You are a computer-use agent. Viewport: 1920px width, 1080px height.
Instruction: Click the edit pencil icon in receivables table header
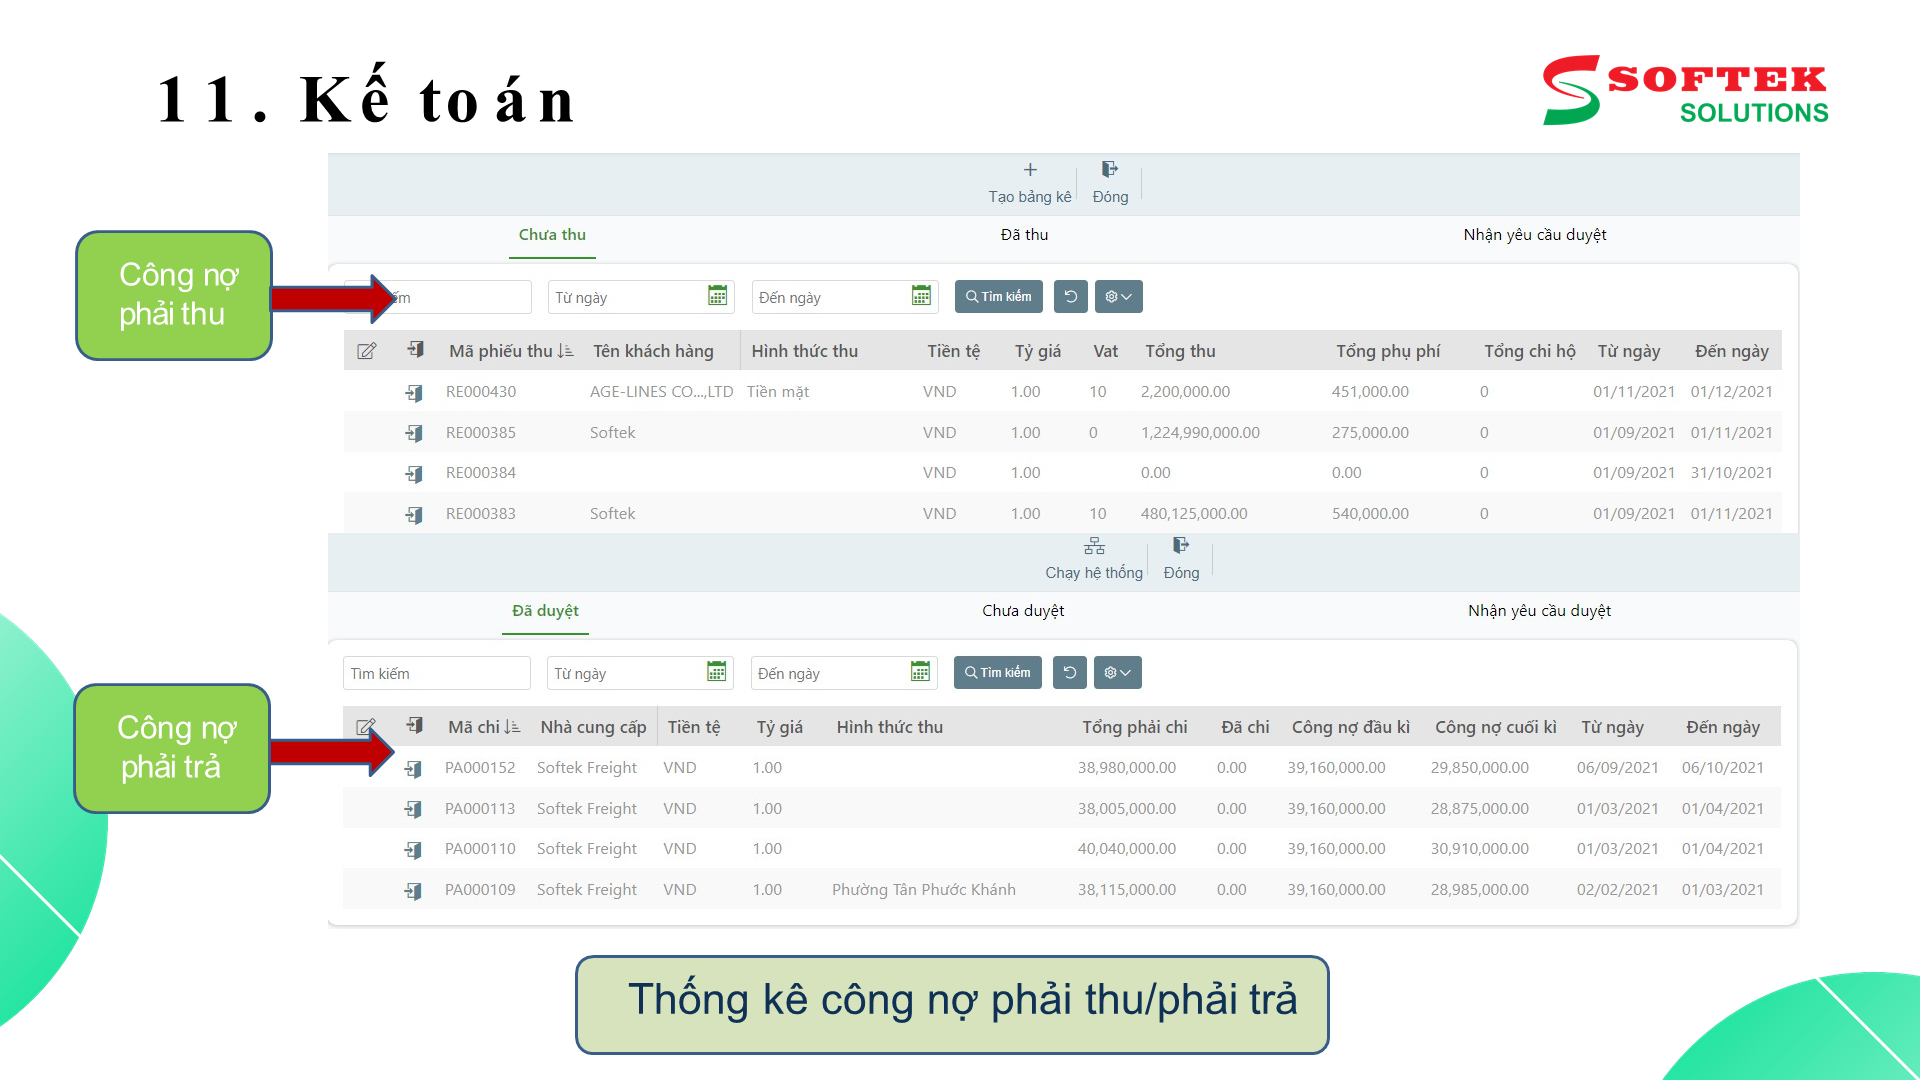pyautogui.click(x=367, y=350)
